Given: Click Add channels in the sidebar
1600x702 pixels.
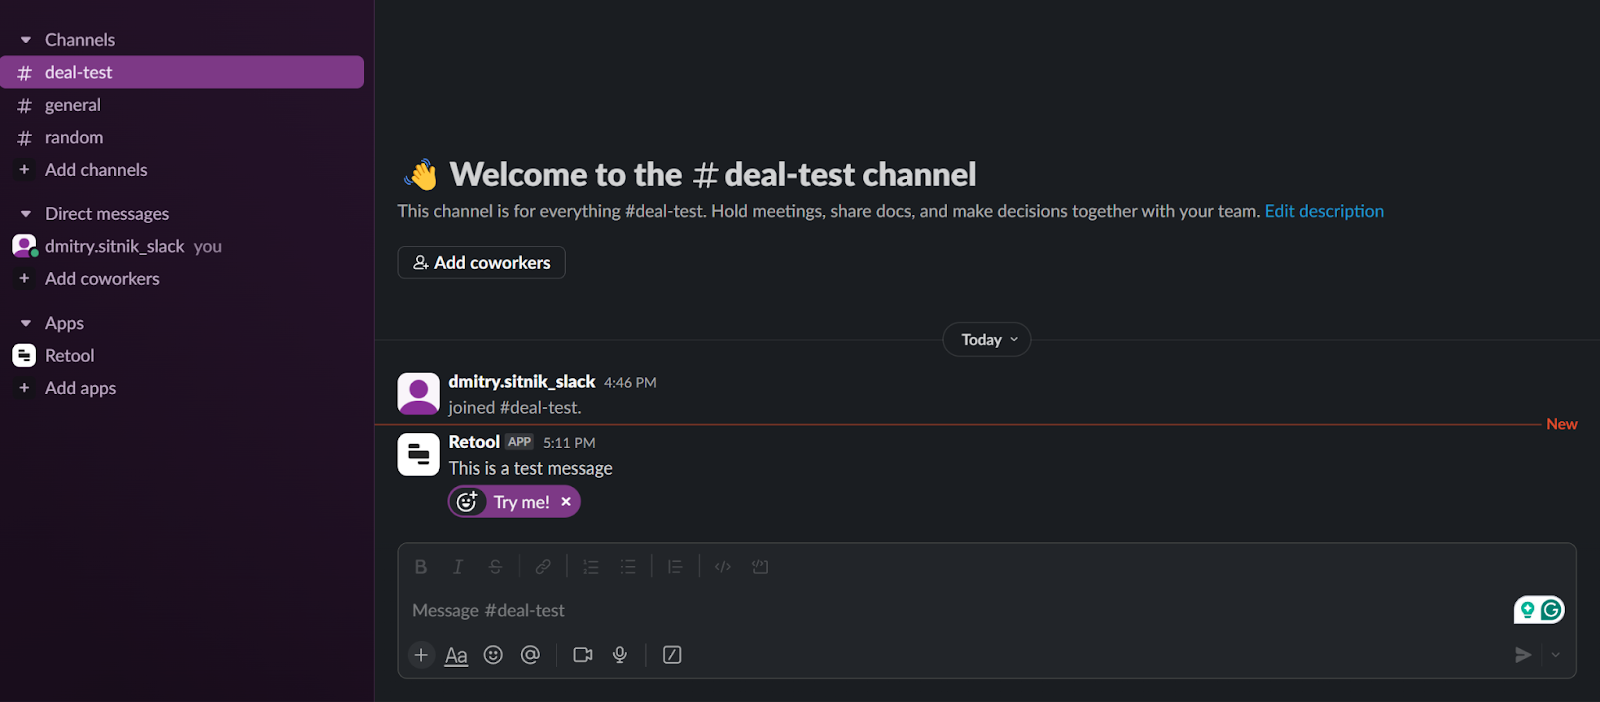Looking at the screenshot, I should tap(96, 170).
